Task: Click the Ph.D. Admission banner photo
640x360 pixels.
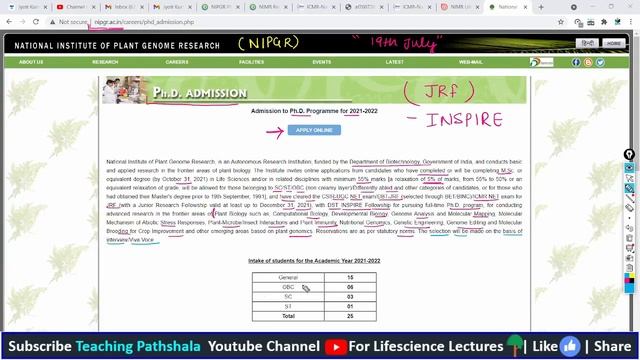Action: pos(124,90)
